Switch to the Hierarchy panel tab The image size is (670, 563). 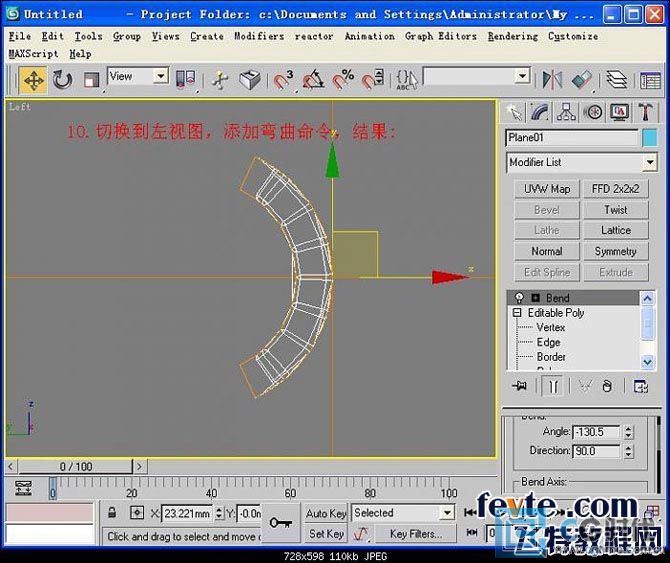point(566,113)
